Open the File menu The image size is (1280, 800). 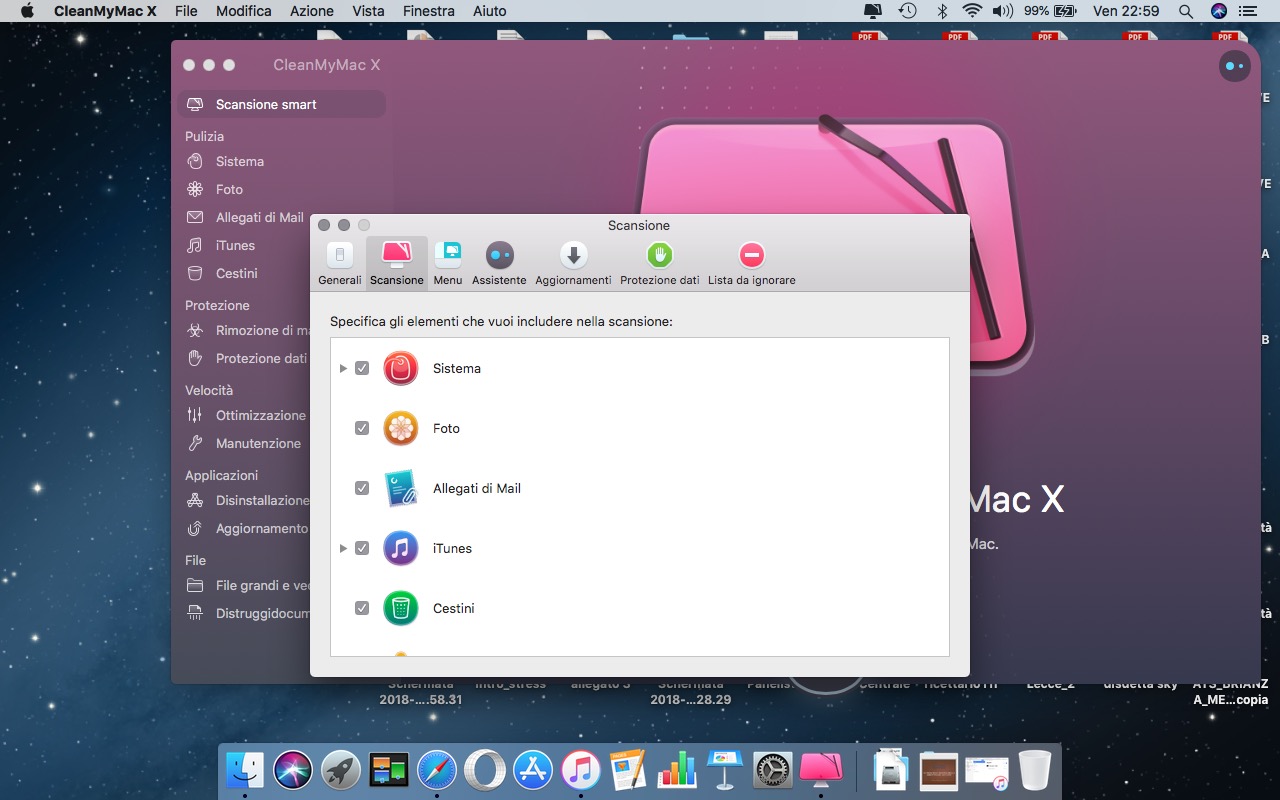tap(186, 11)
